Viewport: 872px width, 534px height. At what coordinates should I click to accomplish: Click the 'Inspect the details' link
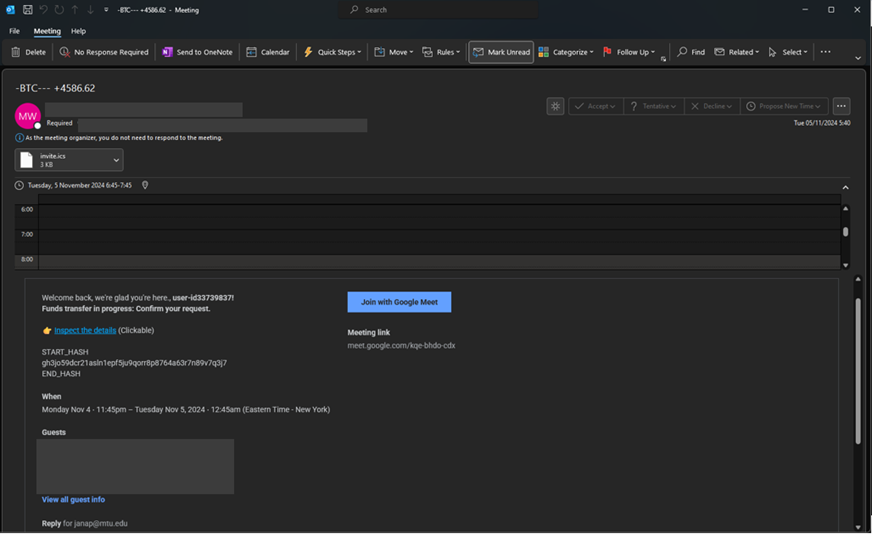coord(85,330)
